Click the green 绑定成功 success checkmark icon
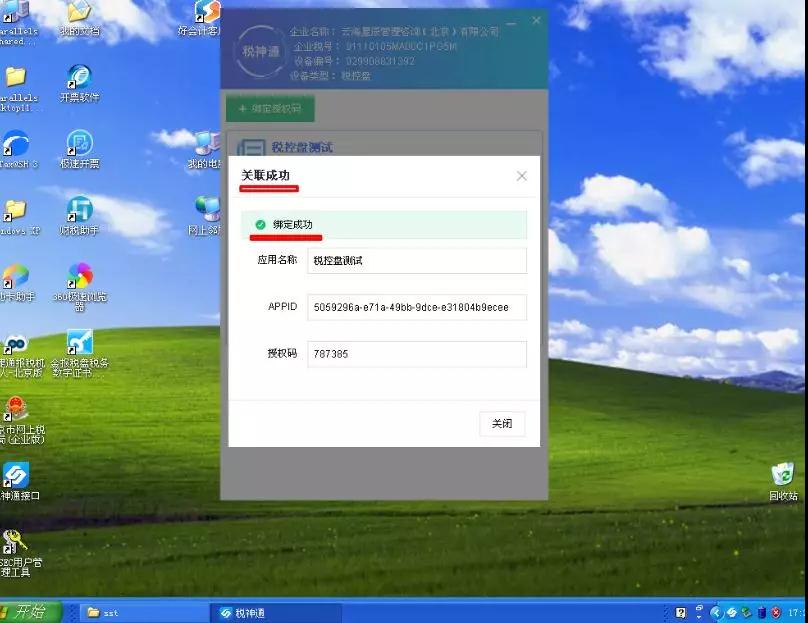Screen dimensions: 808x623 (x=260, y=225)
